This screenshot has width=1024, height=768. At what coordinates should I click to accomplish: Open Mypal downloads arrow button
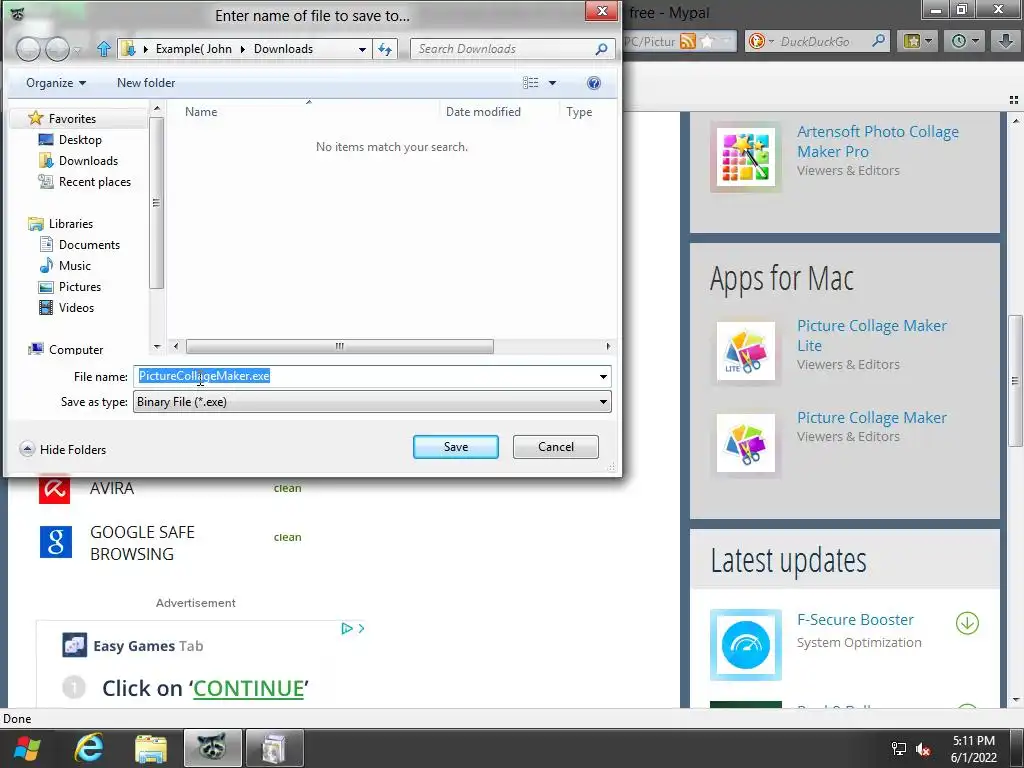(1006, 41)
